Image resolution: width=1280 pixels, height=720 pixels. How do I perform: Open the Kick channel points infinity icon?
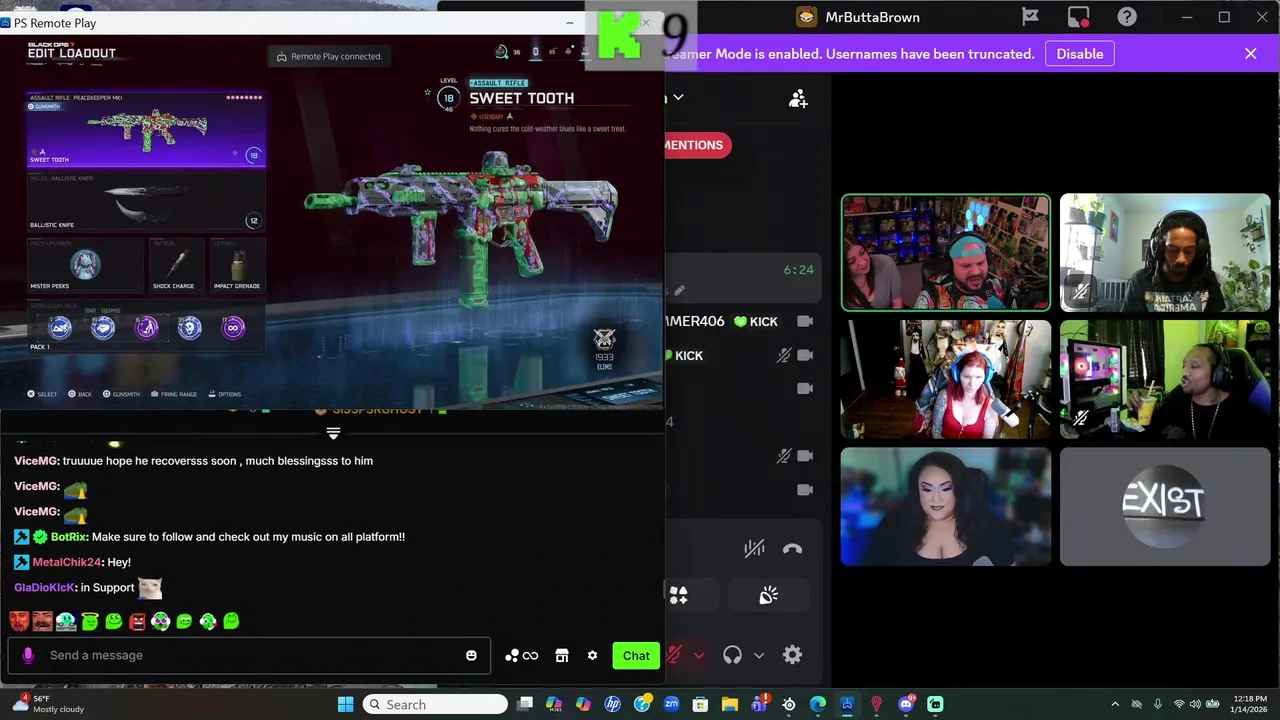tap(522, 656)
